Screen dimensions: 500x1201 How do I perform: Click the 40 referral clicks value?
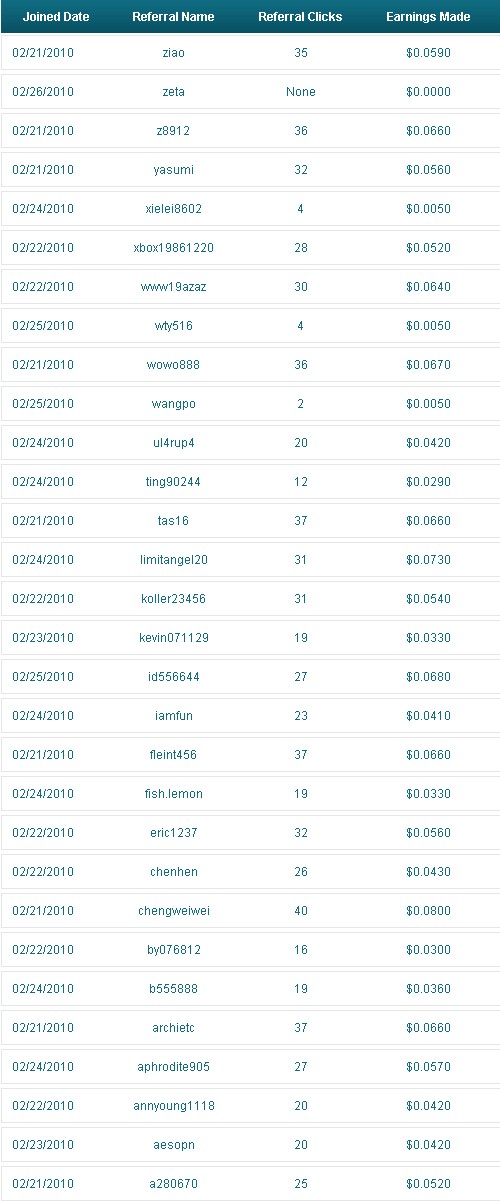pos(300,910)
